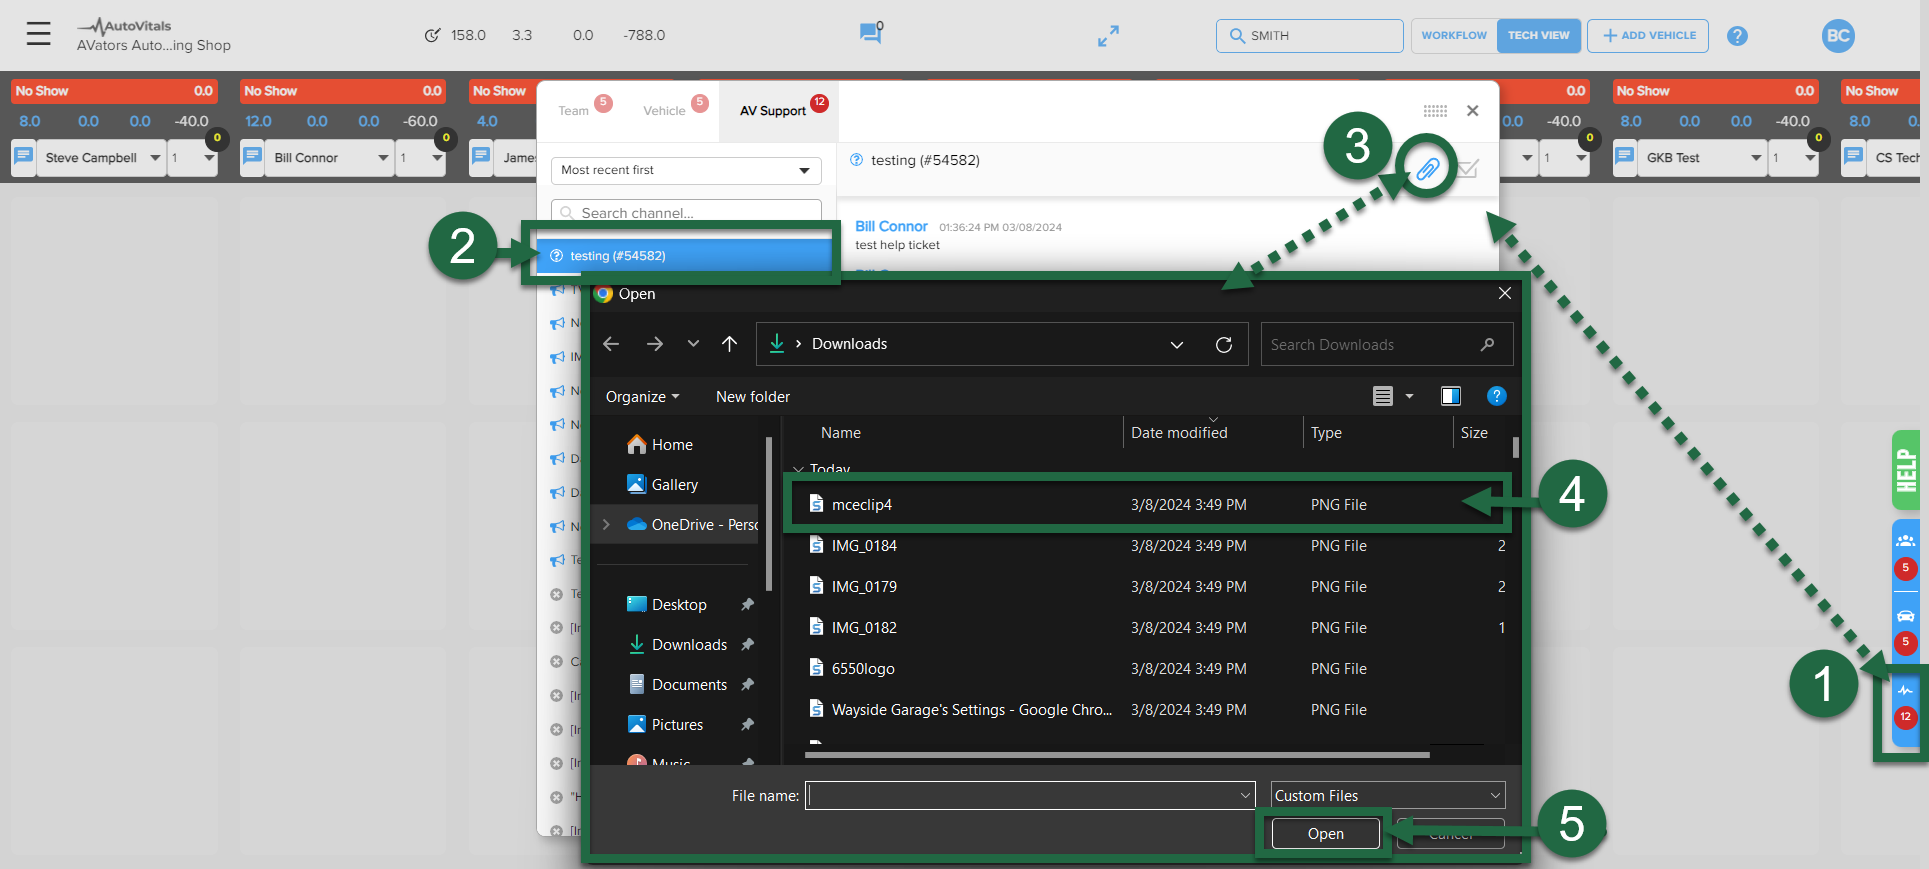1929x869 pixels.
Task: Expand the Most recent first dropdown
Action: (x=686, y=171)
